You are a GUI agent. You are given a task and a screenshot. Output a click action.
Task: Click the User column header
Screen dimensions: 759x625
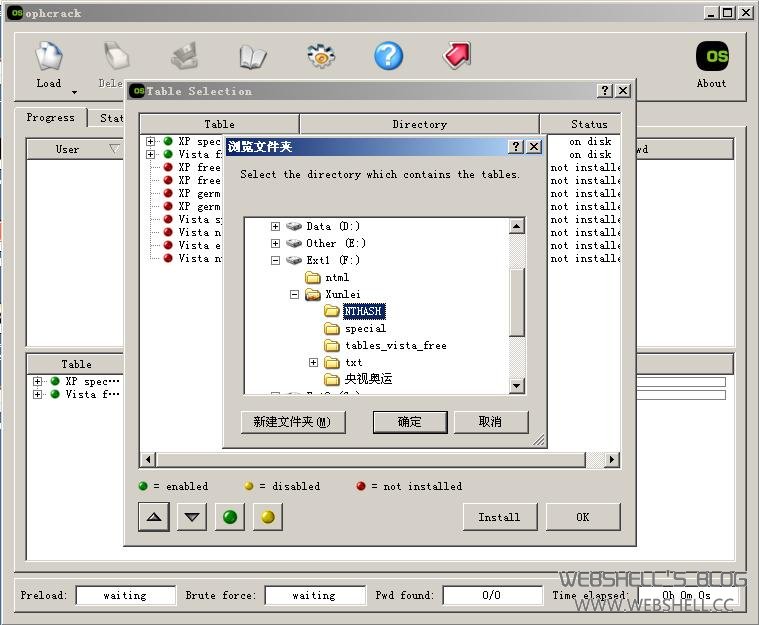coord(75,149)
